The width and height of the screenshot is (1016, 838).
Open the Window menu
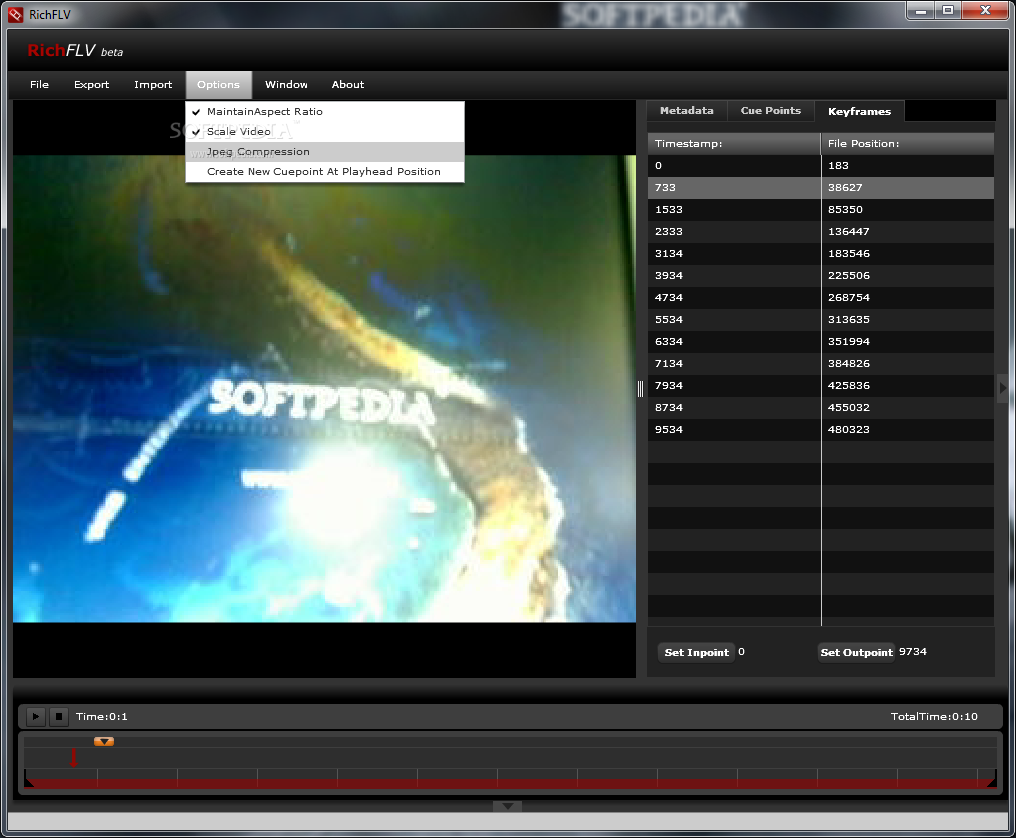[x=286, y=84]
